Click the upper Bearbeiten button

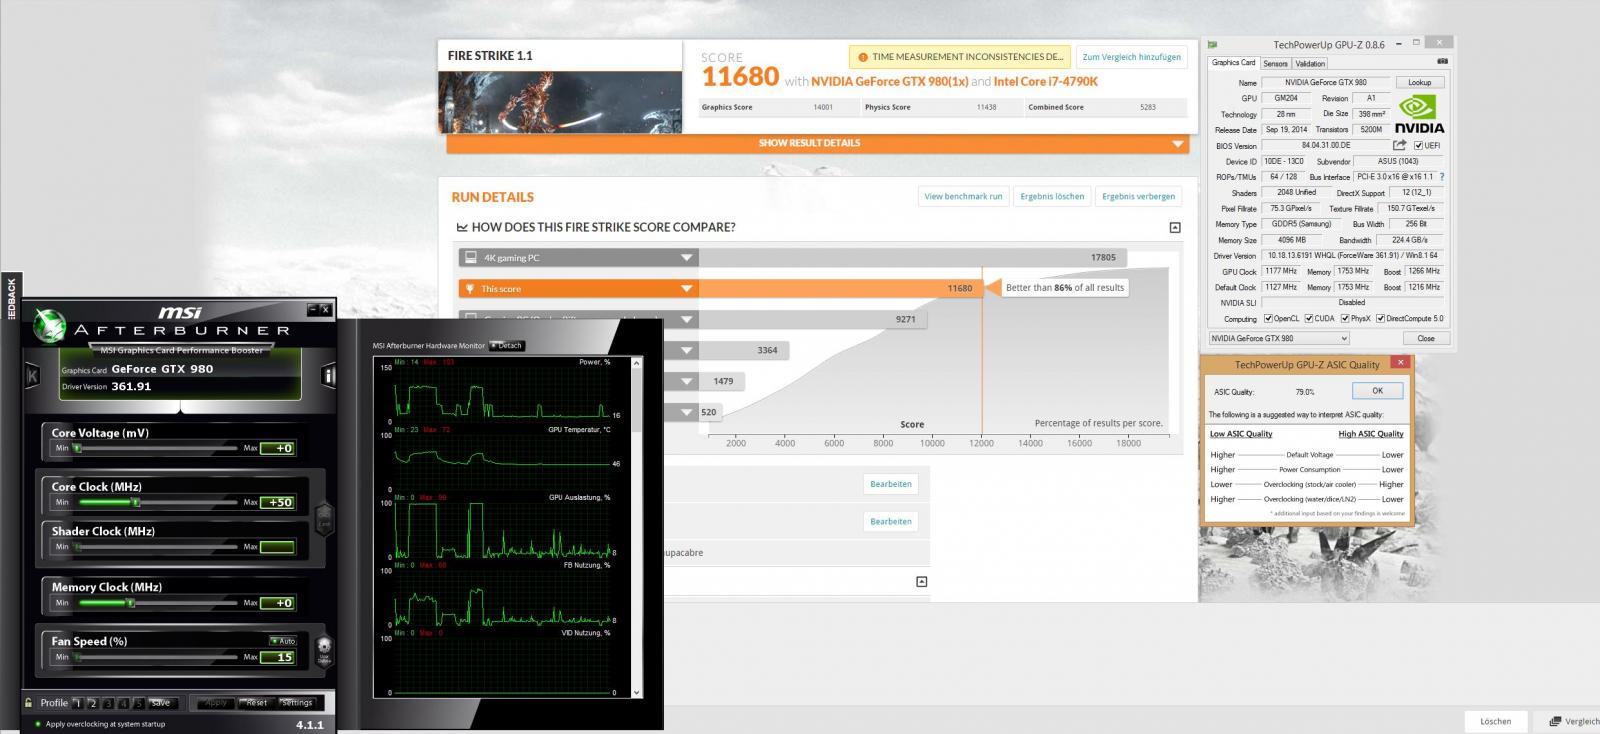(x=890, y=484)
